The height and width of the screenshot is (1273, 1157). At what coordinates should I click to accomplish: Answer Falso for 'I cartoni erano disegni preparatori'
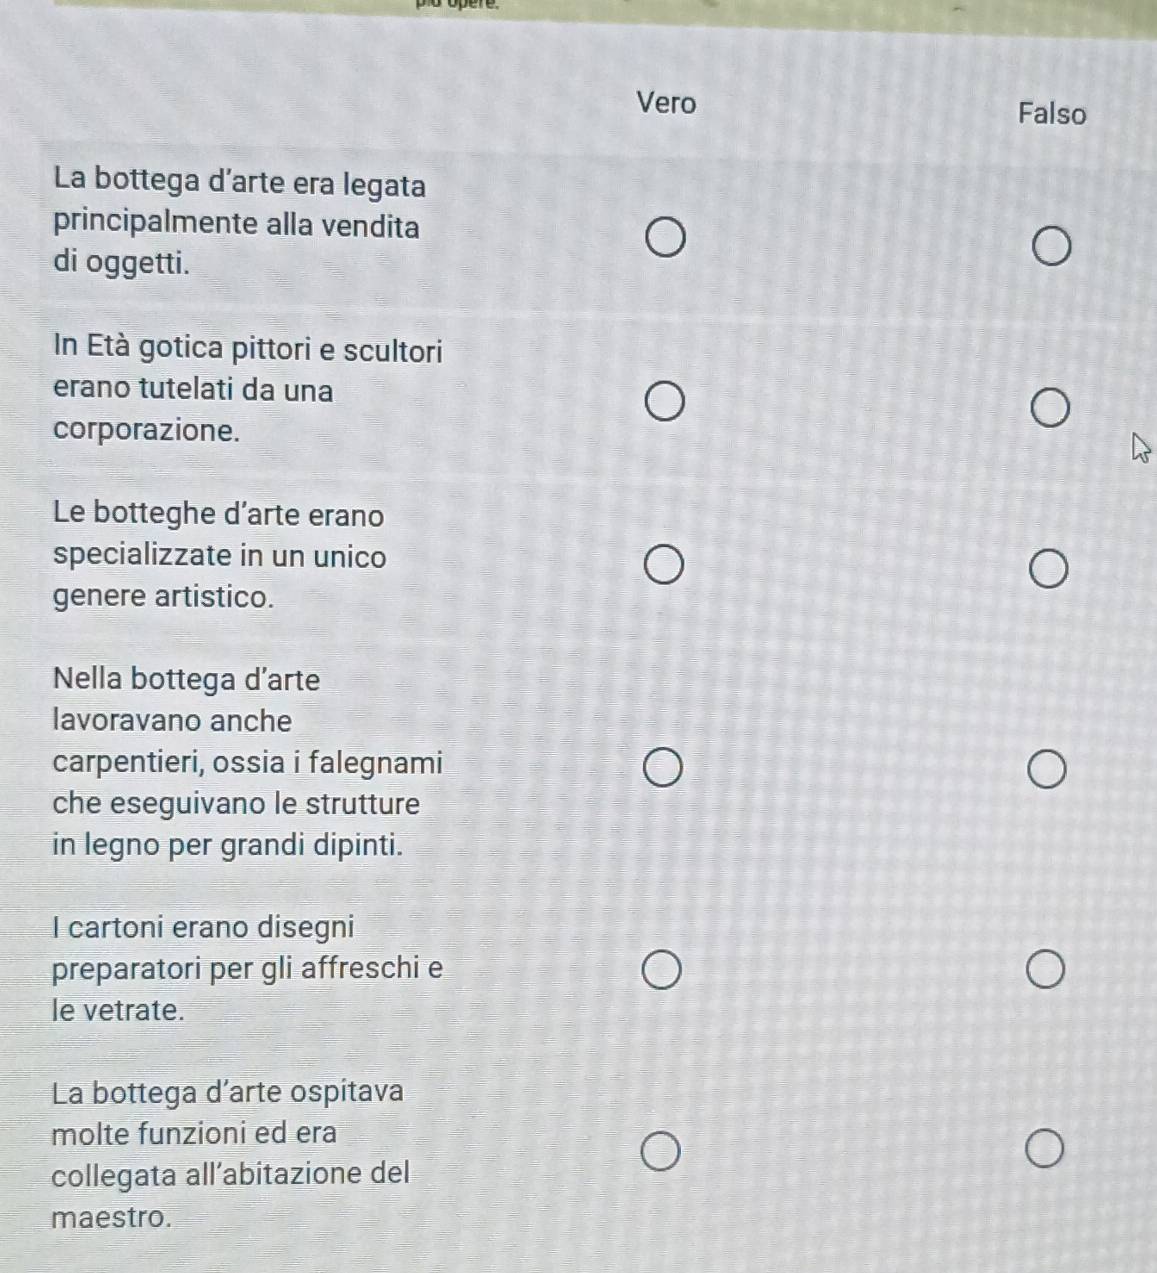click(x=1046, y=972)
